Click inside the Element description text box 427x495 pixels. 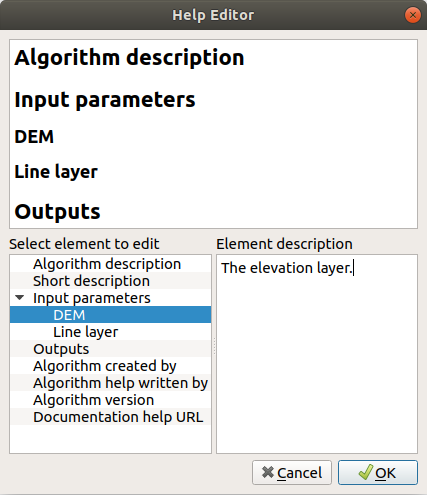pos(317,354)
